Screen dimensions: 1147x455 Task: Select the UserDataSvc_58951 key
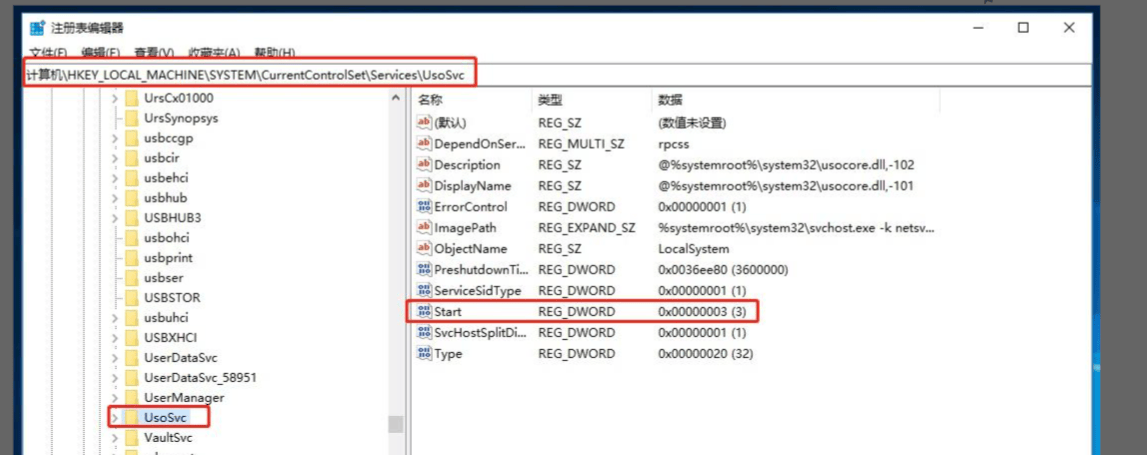(x=199, y=377)
